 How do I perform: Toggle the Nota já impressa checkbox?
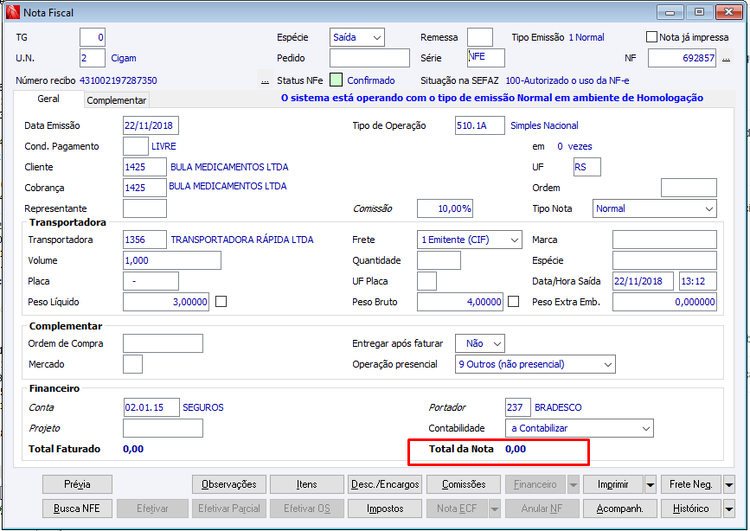tap(651, 37)
